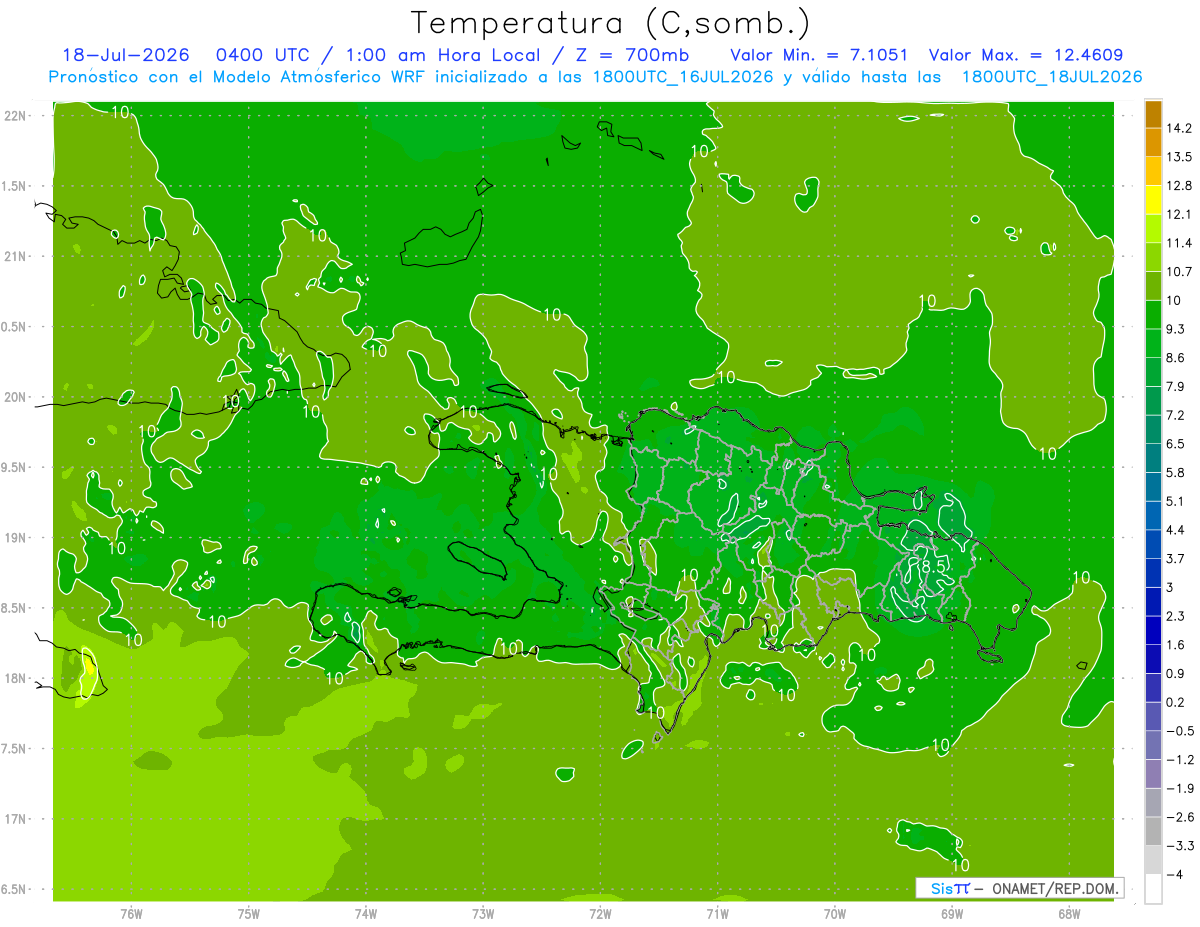Pick the yellow swatch between 12.8 and 12.1
Screen dimensions: 1200x927
1153,200
